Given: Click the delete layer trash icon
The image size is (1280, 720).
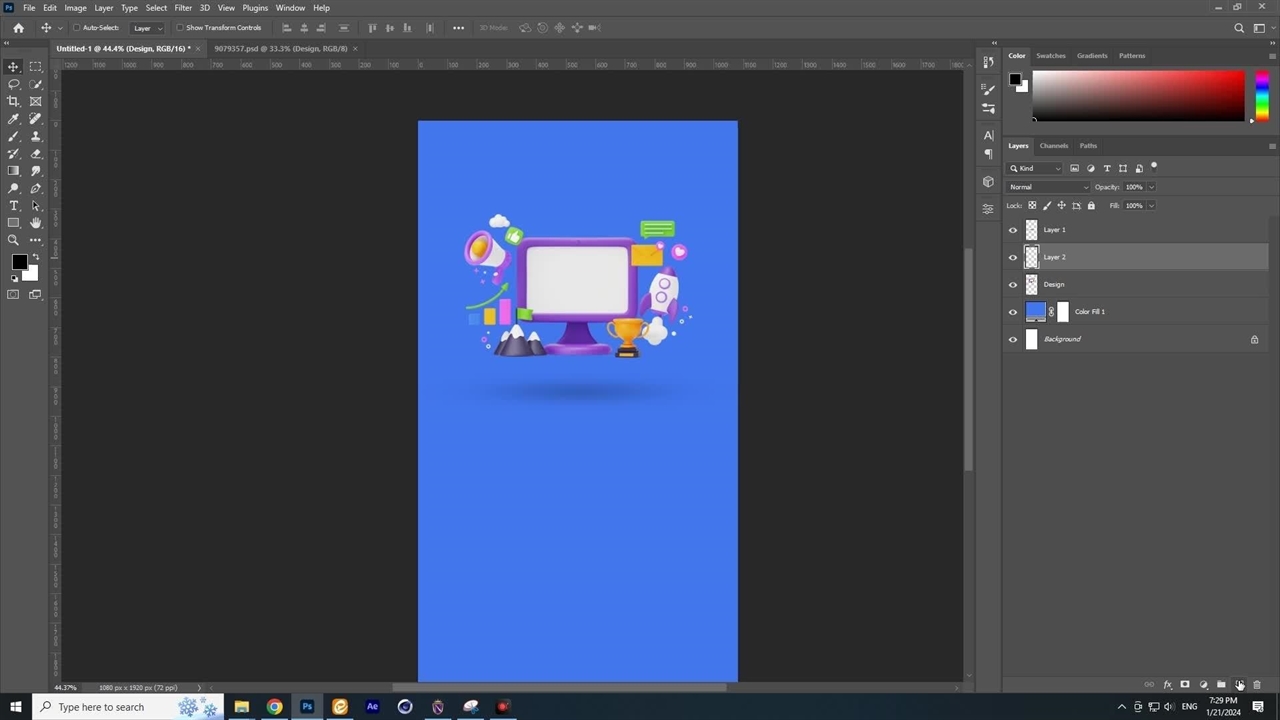Looking at the screenshot, I should pyautogui.click(x=1257, y=685).
